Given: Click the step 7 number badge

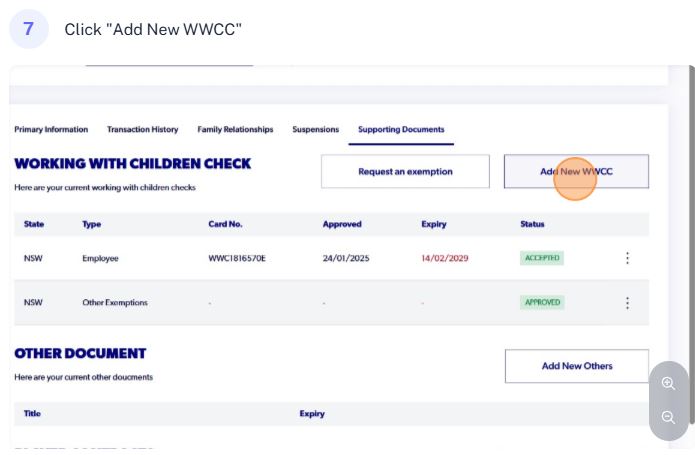Looking at the screenshot, I should tap(28, 29).
